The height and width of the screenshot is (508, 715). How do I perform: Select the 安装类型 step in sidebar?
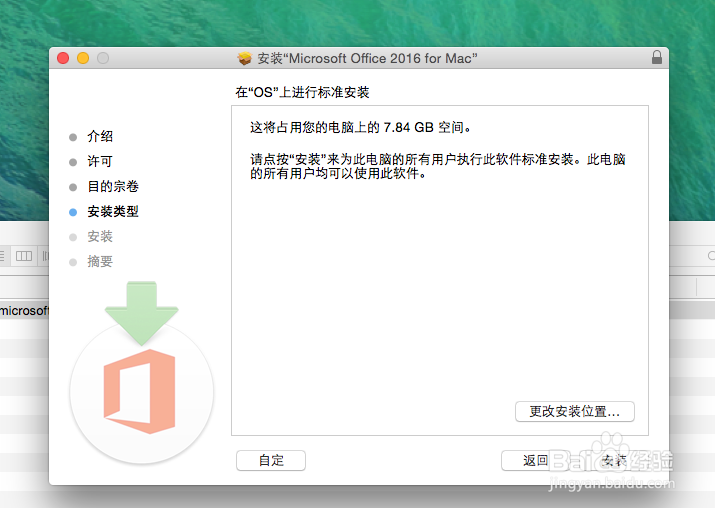[113, 212]
